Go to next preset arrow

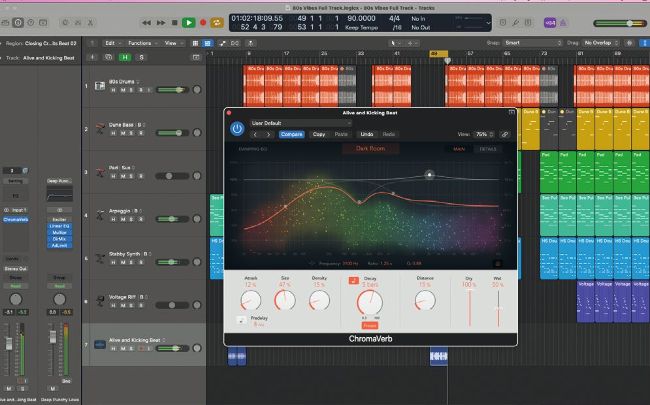(269, 134)
